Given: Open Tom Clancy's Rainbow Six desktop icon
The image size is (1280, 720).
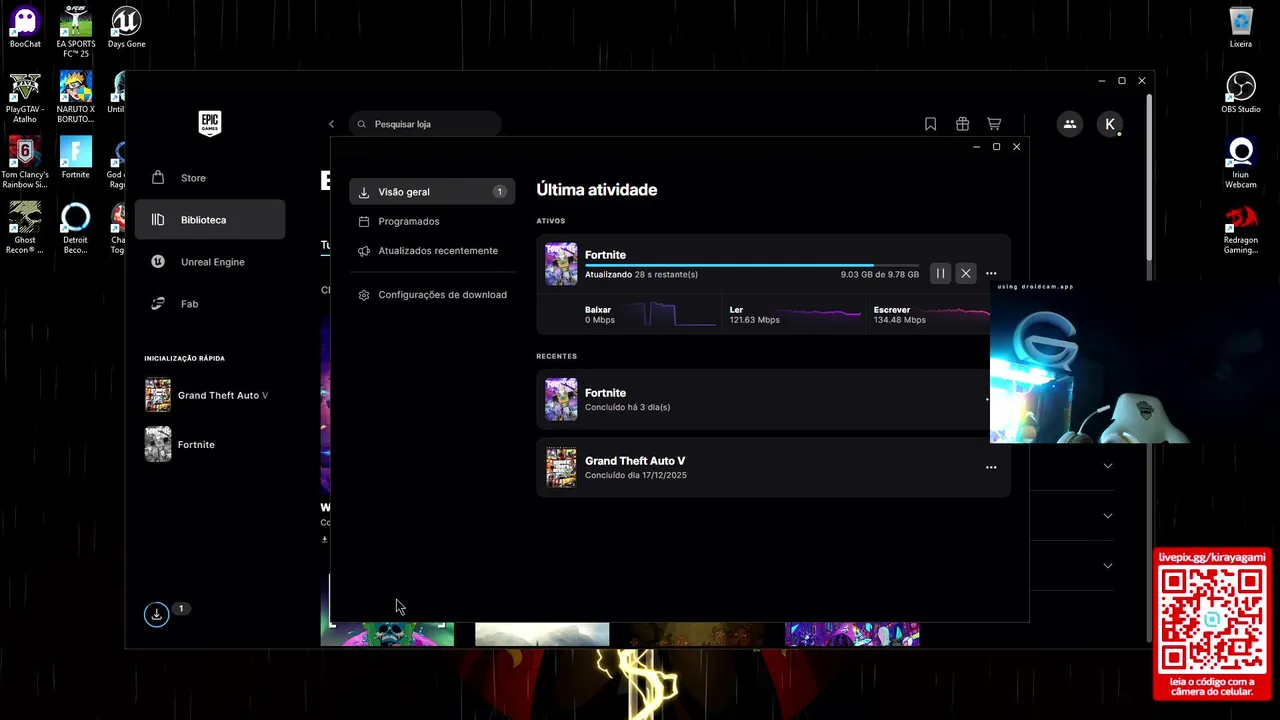Looking at the screenshot, I should [x=25, y=162].
